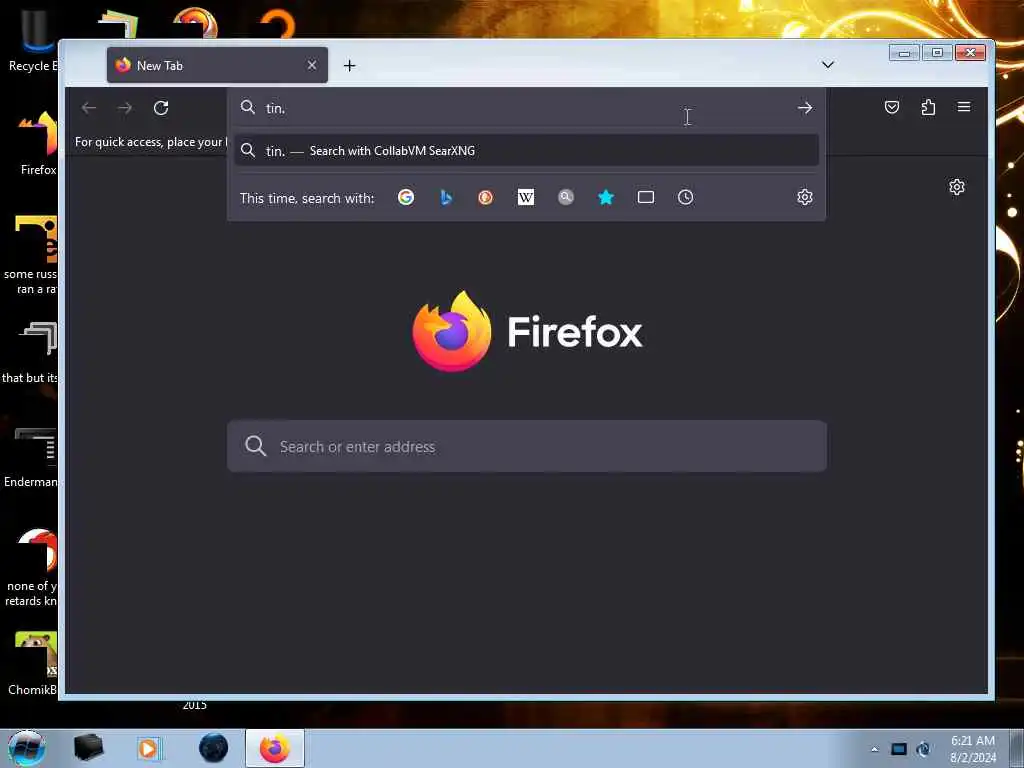Viewport: 1024px width, 768px height.
Task: Personalize new tab via gear icon
Action: (x=957, y=187)
